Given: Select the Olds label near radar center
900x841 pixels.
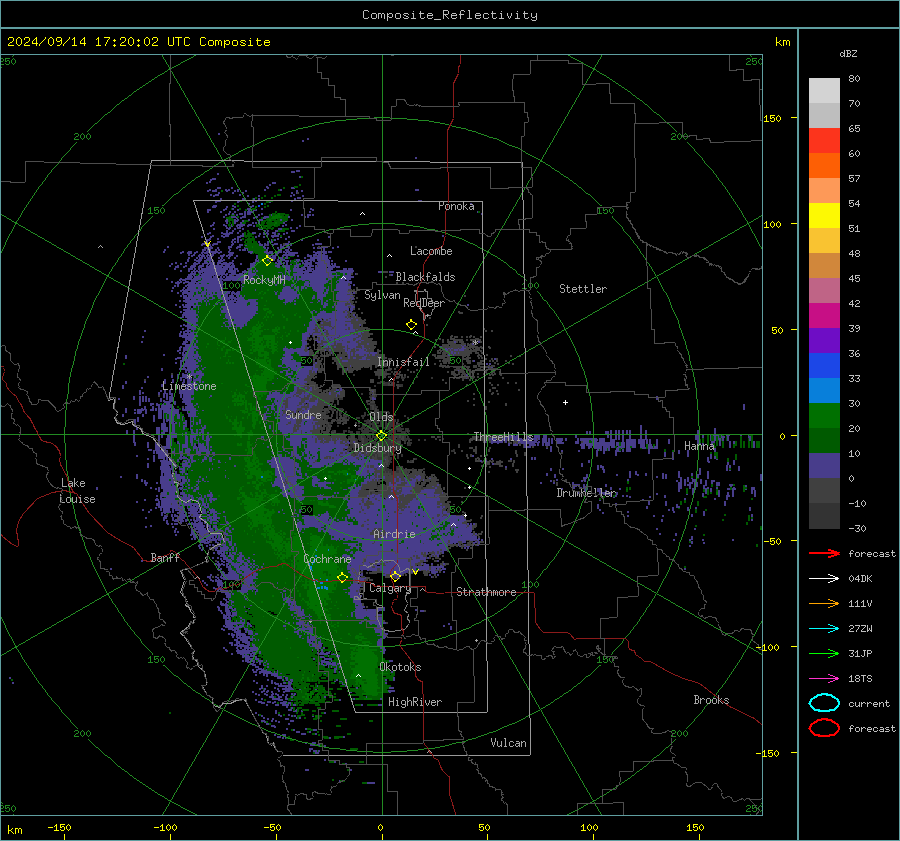Looking at the screenshot, I should (381, 417).
